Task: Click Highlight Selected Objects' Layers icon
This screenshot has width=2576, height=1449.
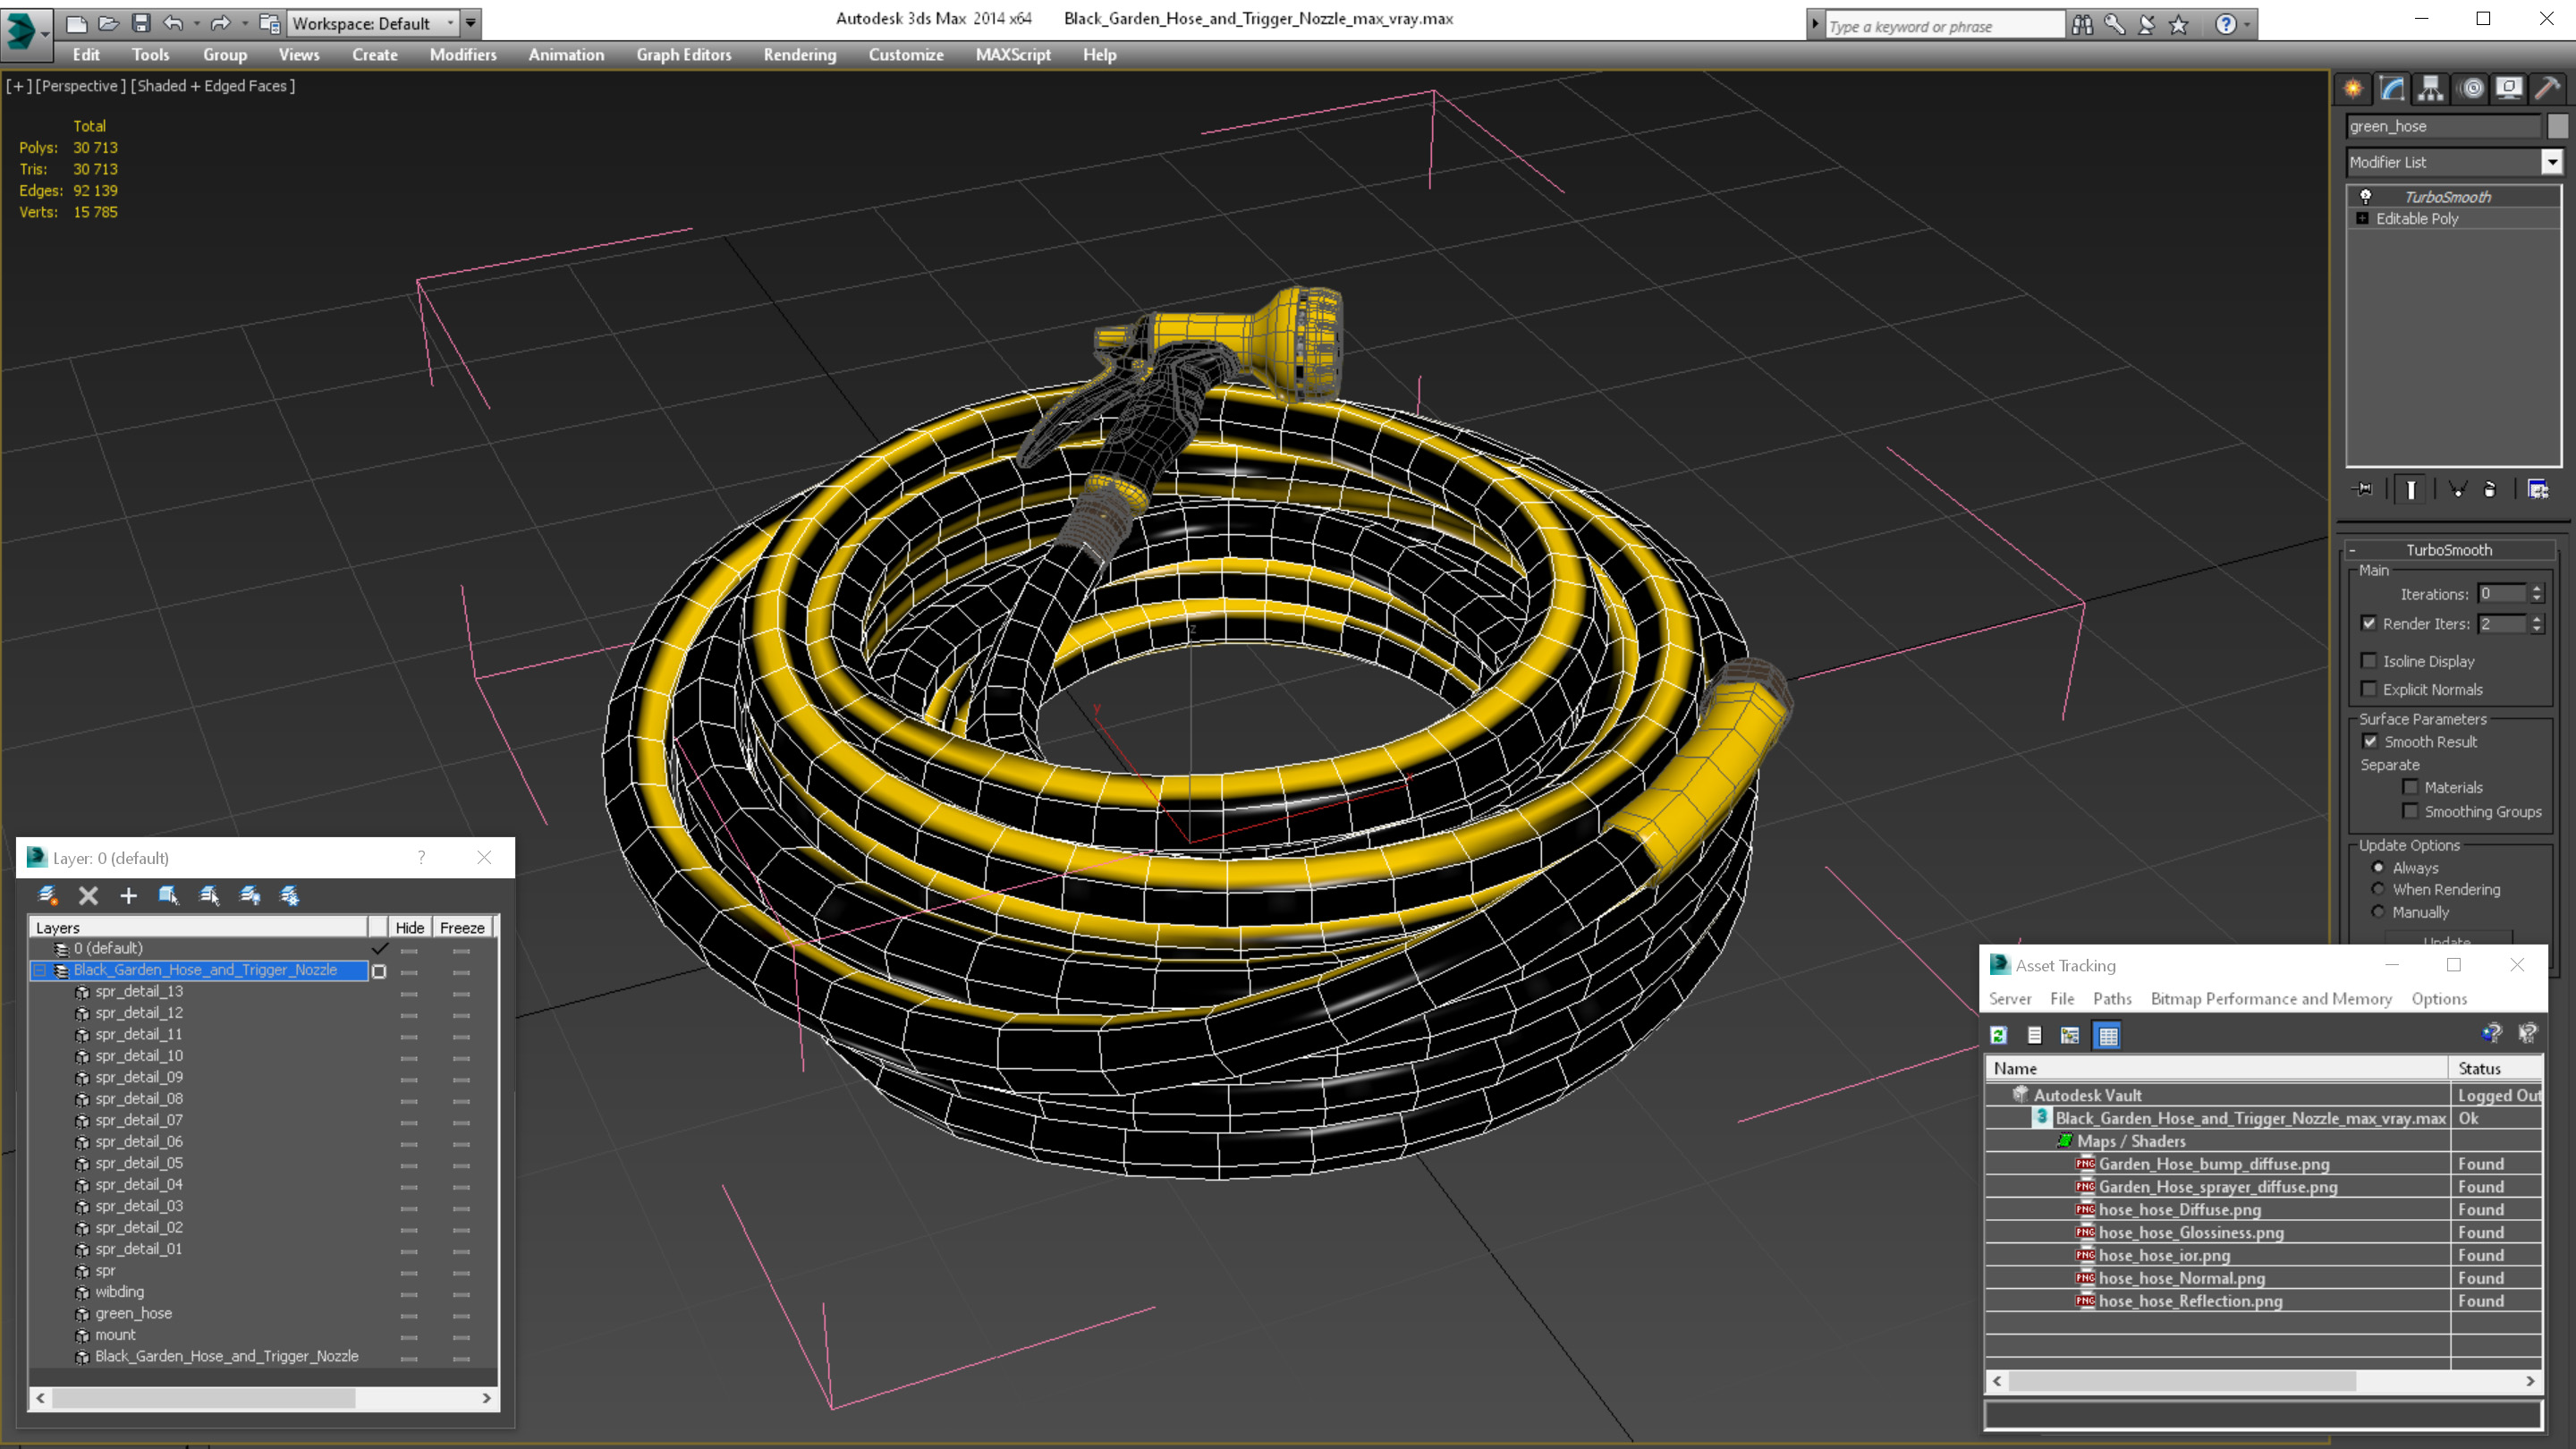Action: [209, 895]
